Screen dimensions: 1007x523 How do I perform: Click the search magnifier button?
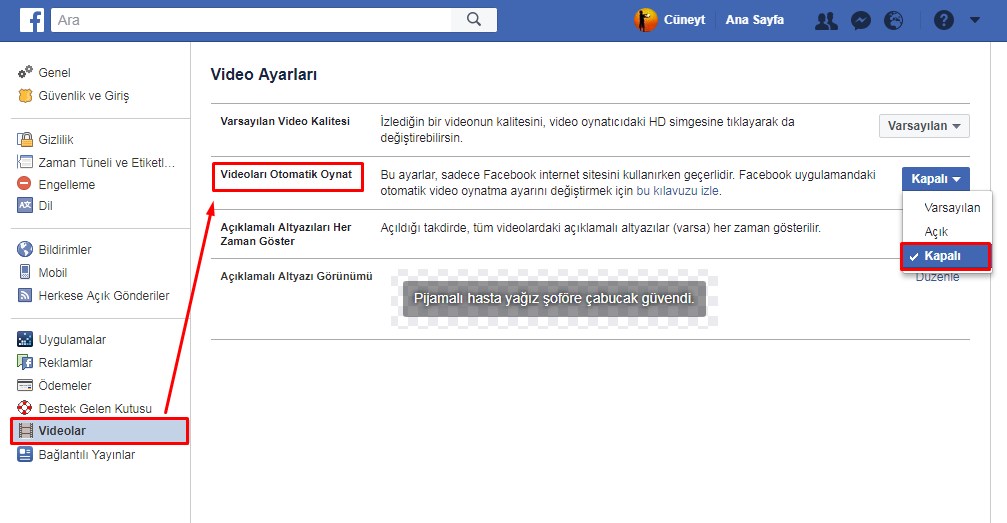click(474, 20)
